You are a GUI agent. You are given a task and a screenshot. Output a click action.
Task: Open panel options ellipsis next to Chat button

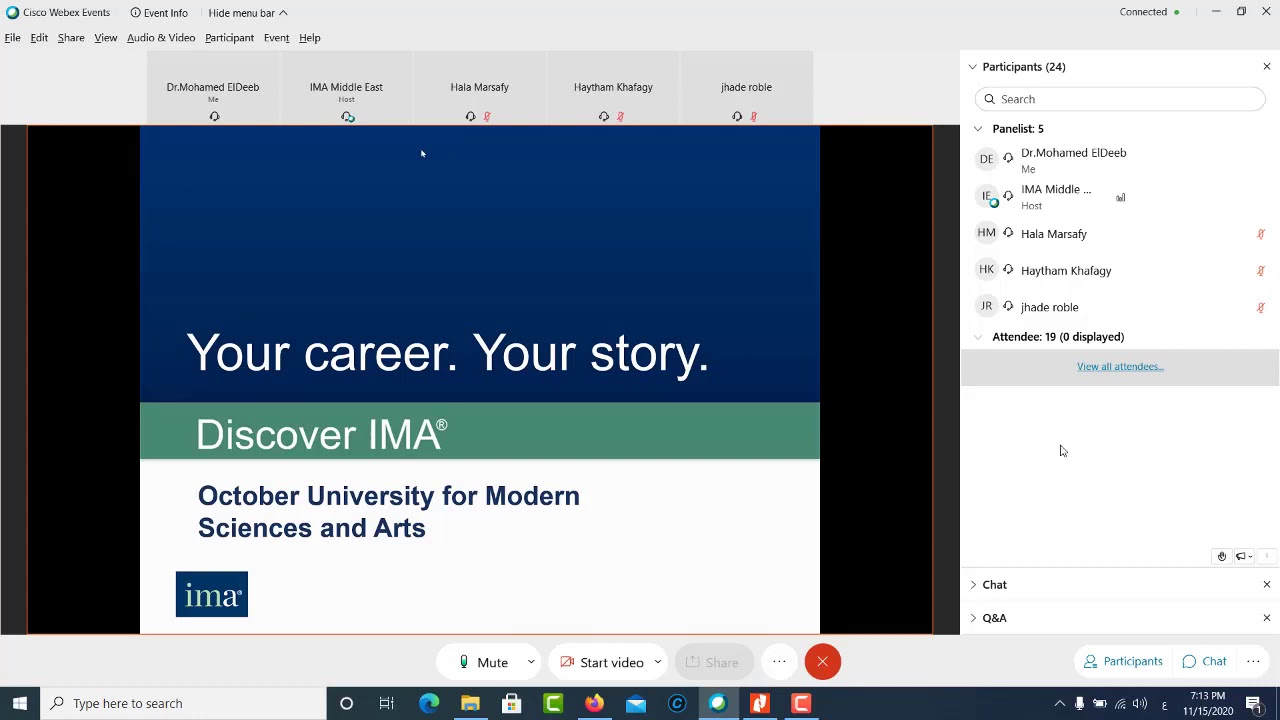point(1253,661)
